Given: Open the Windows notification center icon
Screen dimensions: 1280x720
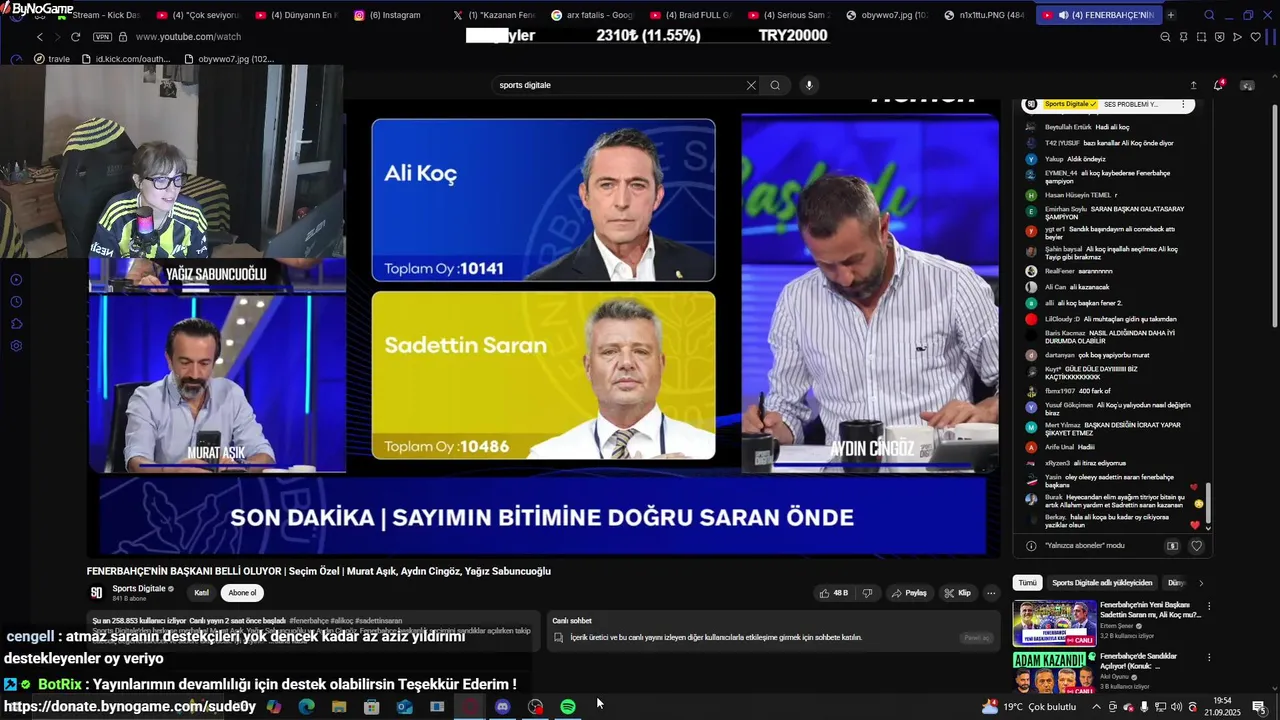Looking at the screenshot, I should coord(1259,707).
